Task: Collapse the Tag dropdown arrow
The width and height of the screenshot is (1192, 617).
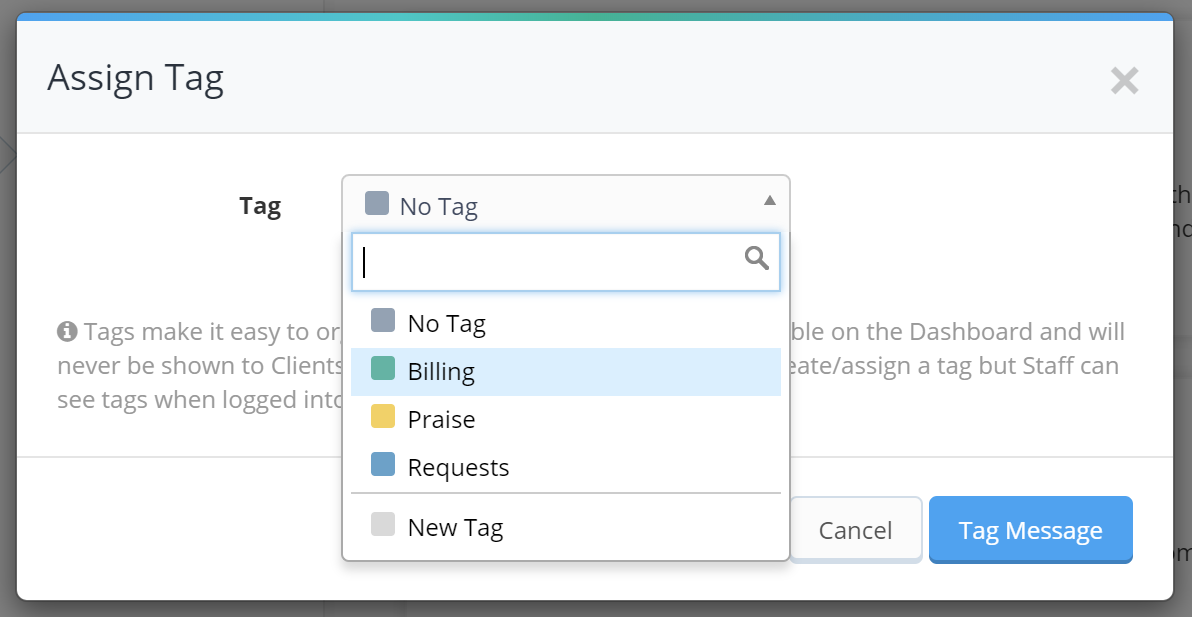Action: [769, 201]
